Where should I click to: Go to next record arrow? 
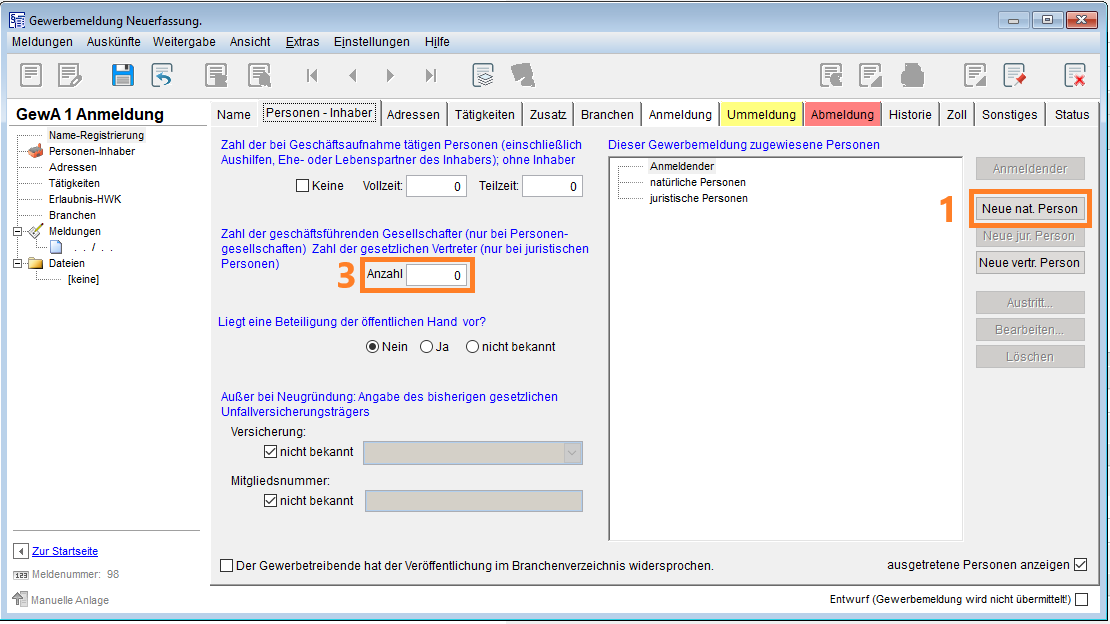[x=390, y=75]
